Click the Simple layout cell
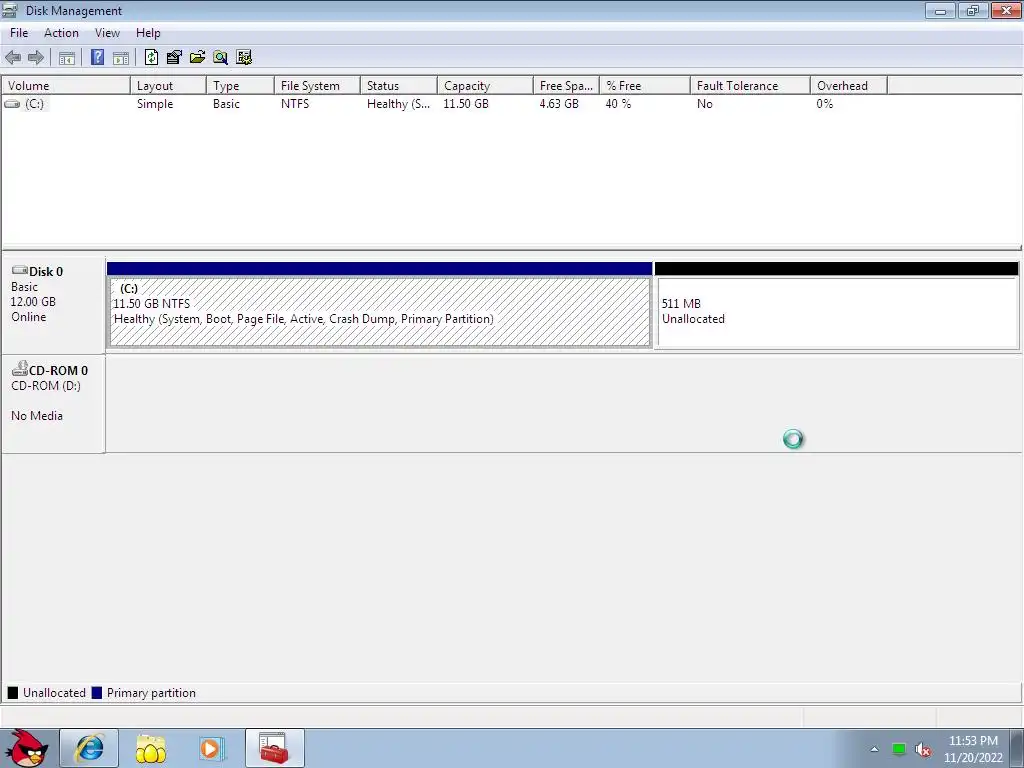This screenshot has height=768, width=1024. click(x=155, y=104)
